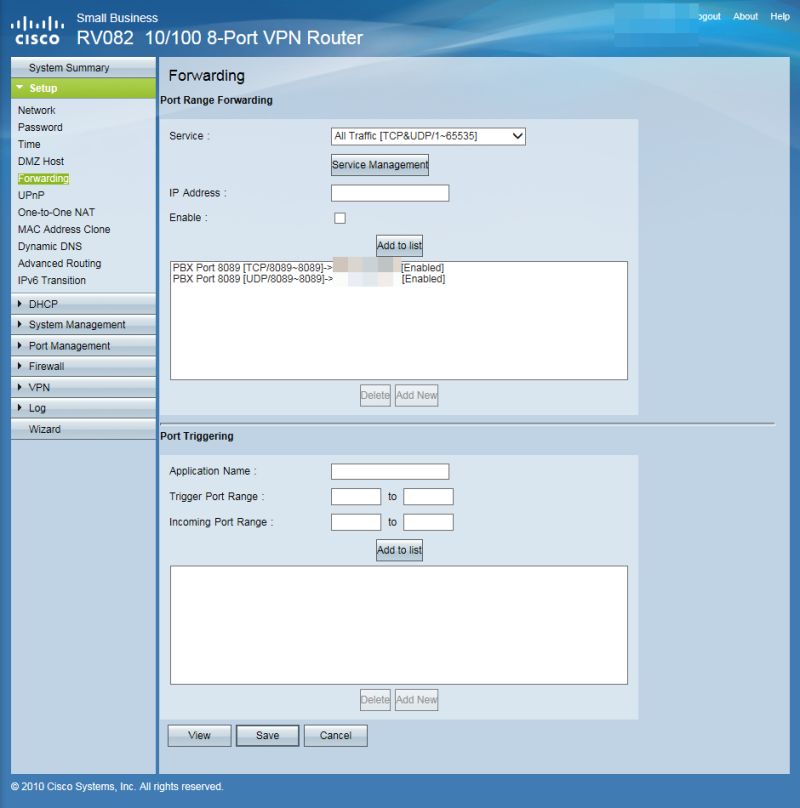Expand the Firewall menu
This screenshot has height=808, width=800.
[83, 366]
